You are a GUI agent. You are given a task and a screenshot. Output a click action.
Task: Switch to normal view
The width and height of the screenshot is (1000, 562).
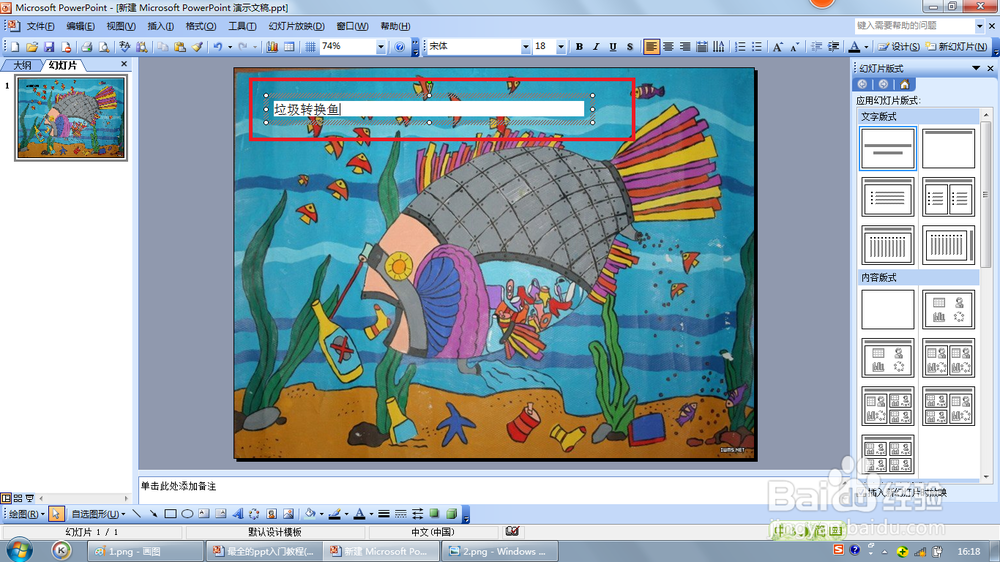(6, 498)
